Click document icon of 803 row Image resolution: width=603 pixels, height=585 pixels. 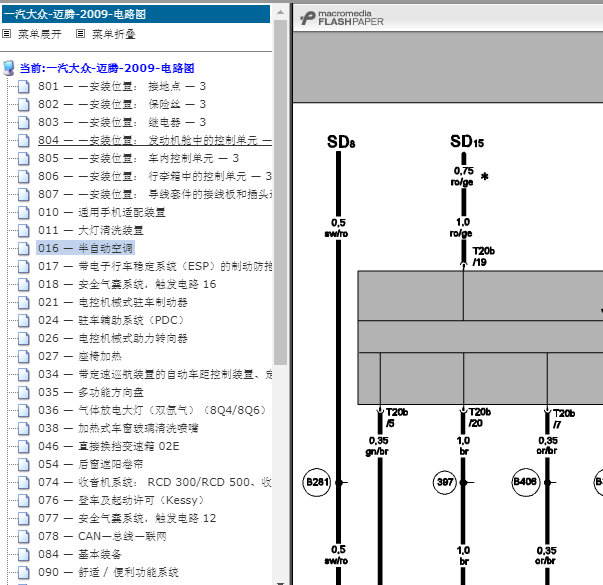pos(23,123)
